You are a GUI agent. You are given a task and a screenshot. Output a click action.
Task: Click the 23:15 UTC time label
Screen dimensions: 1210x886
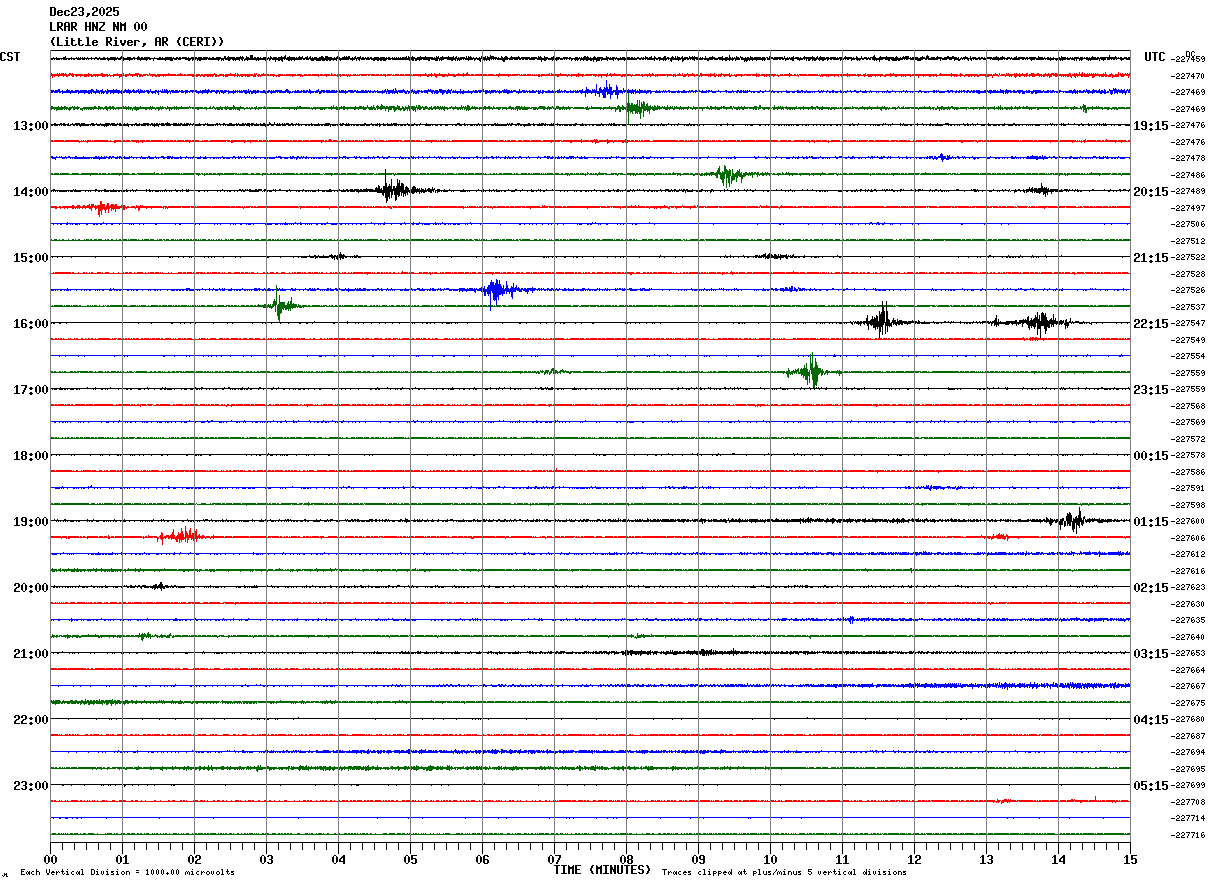click(x=1151, y=390)
